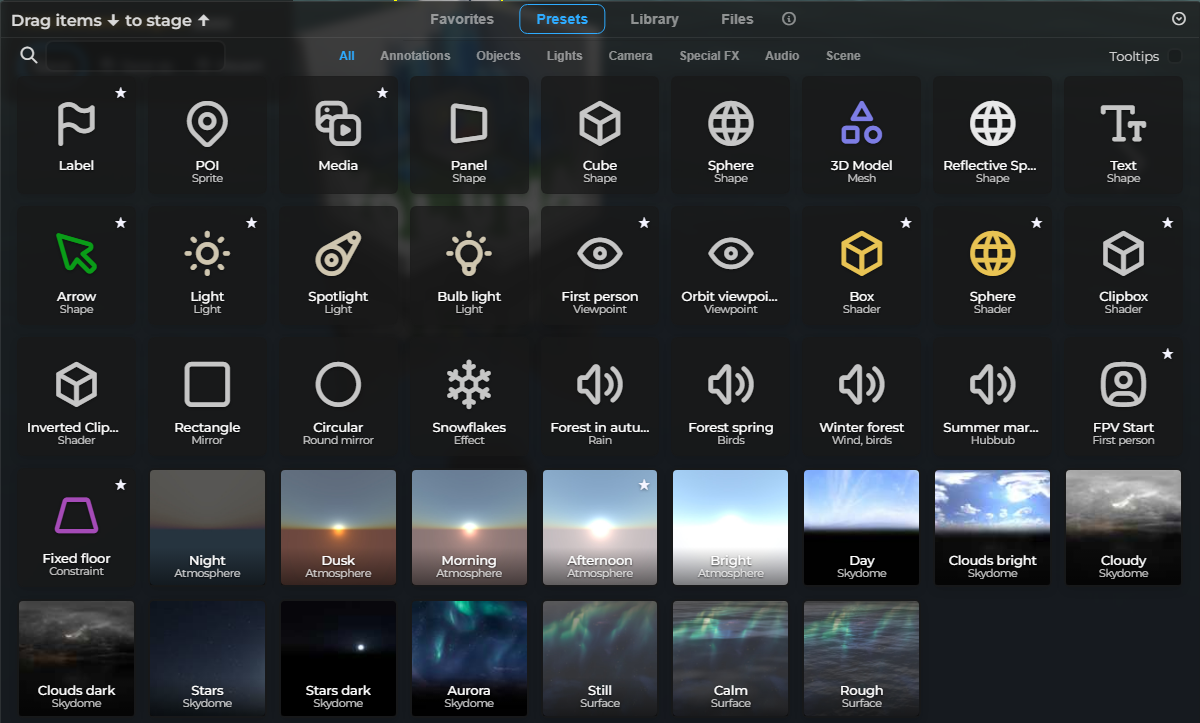The width and height of the screenshot is (1200, 723).
Task: Pick the Clouds bright skydome thumbnail
Action: [x=993, y=528]
